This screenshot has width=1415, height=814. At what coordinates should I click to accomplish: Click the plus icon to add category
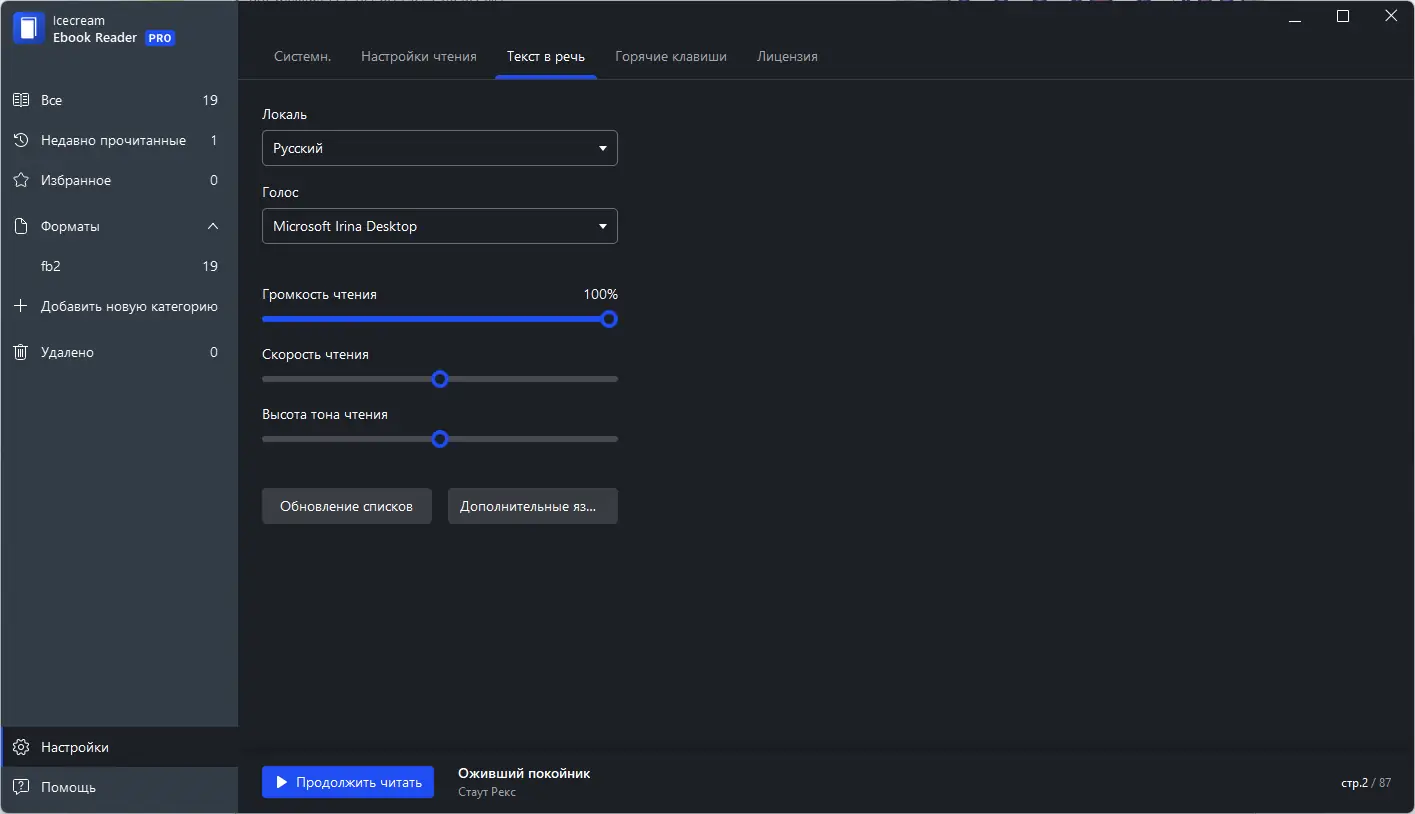click(20, 306)
